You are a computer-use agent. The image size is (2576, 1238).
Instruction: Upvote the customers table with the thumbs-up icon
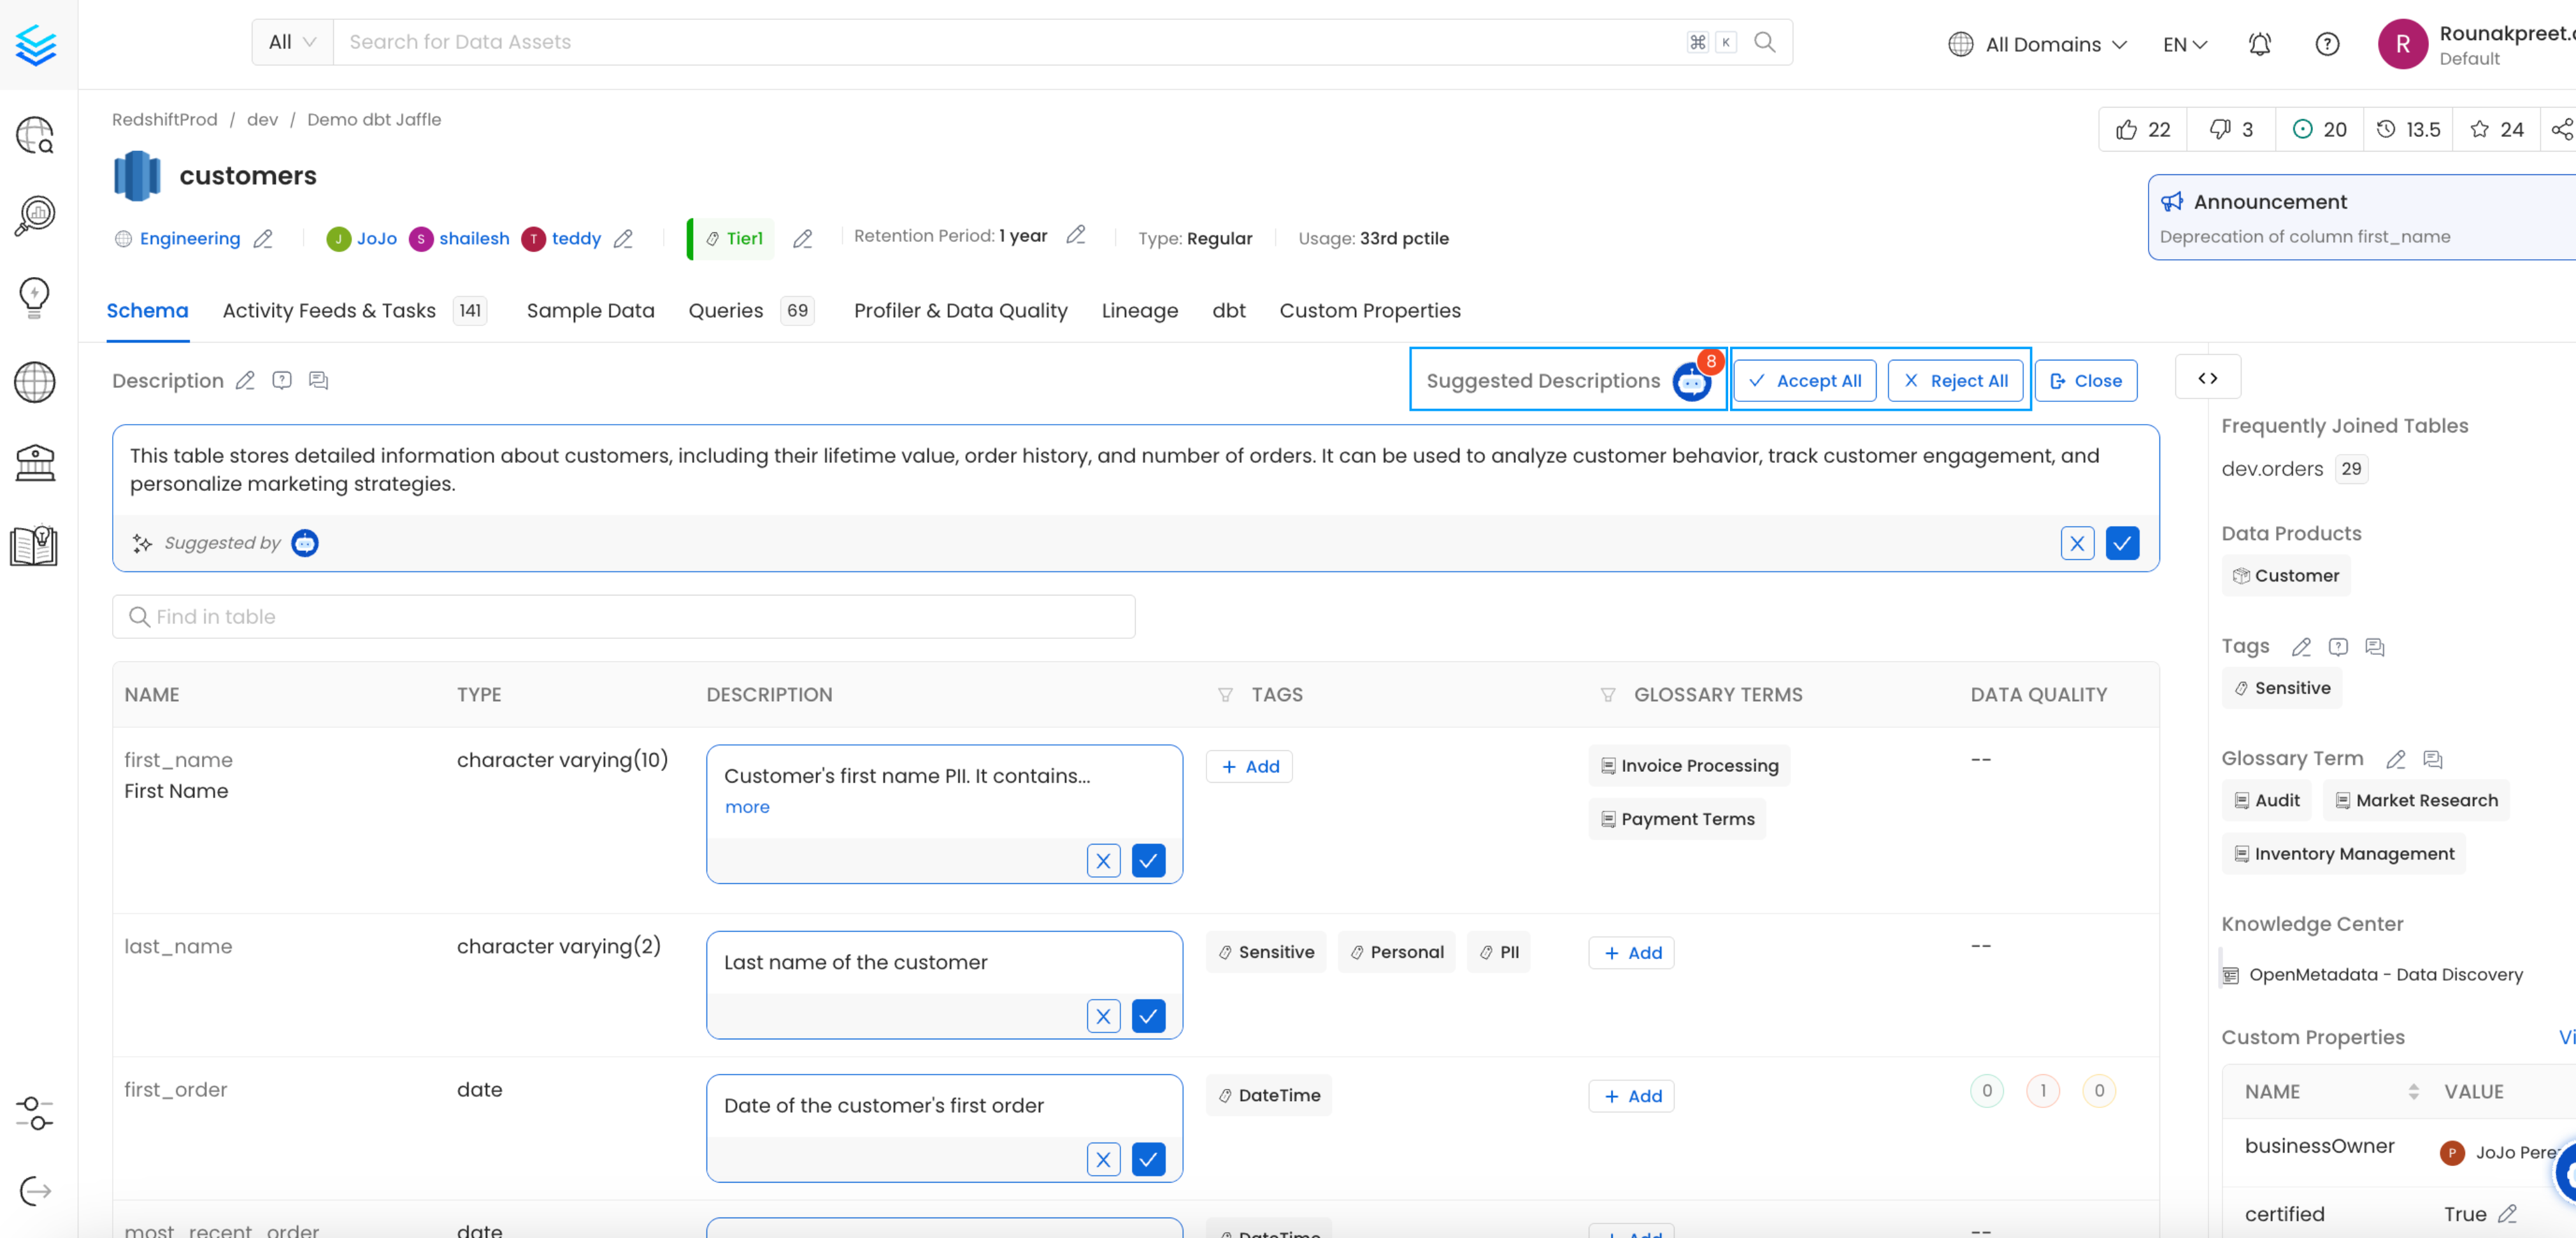coord(2128,129)
